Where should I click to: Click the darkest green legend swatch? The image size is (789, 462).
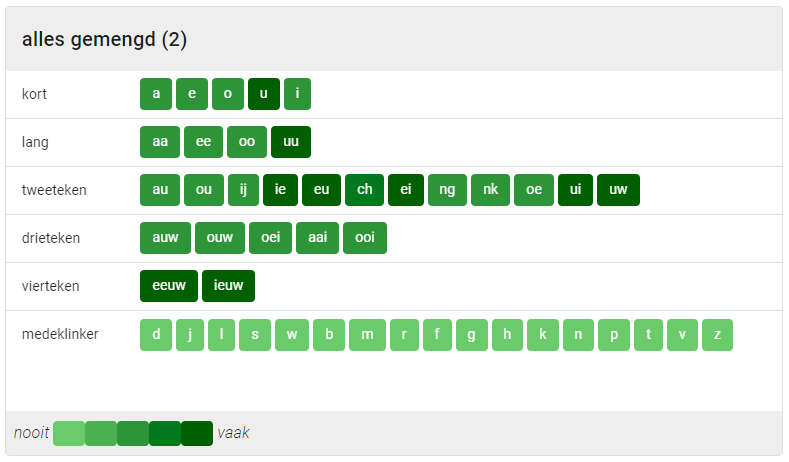point(197,433)
